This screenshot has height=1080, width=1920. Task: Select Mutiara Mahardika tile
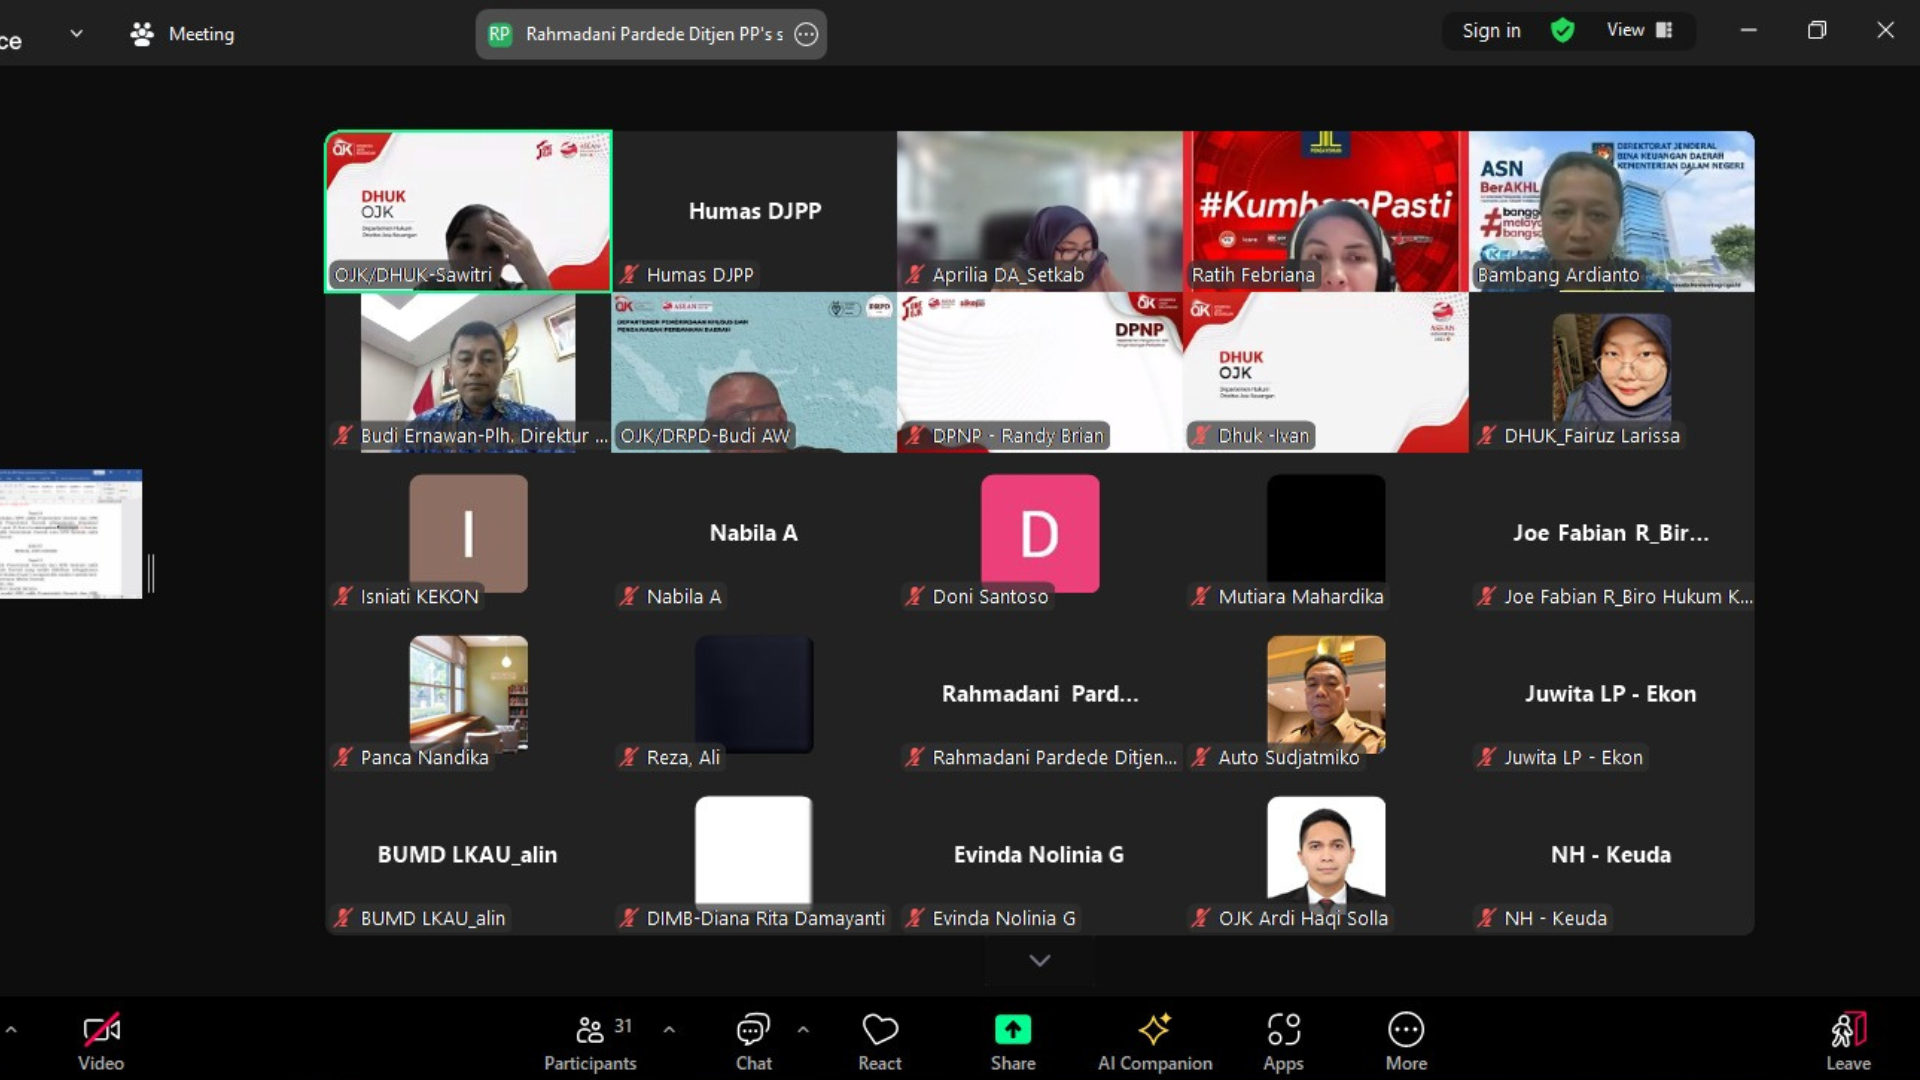[x=1326, y=533]
